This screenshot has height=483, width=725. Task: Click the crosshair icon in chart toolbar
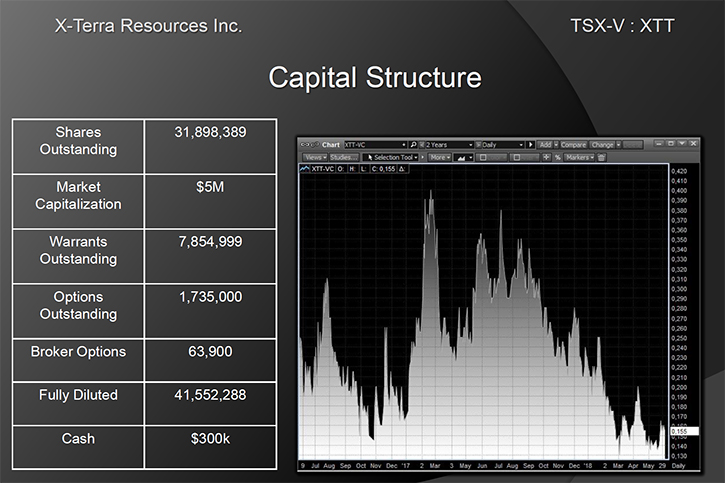pyautogui.click(x=546, y=157)
